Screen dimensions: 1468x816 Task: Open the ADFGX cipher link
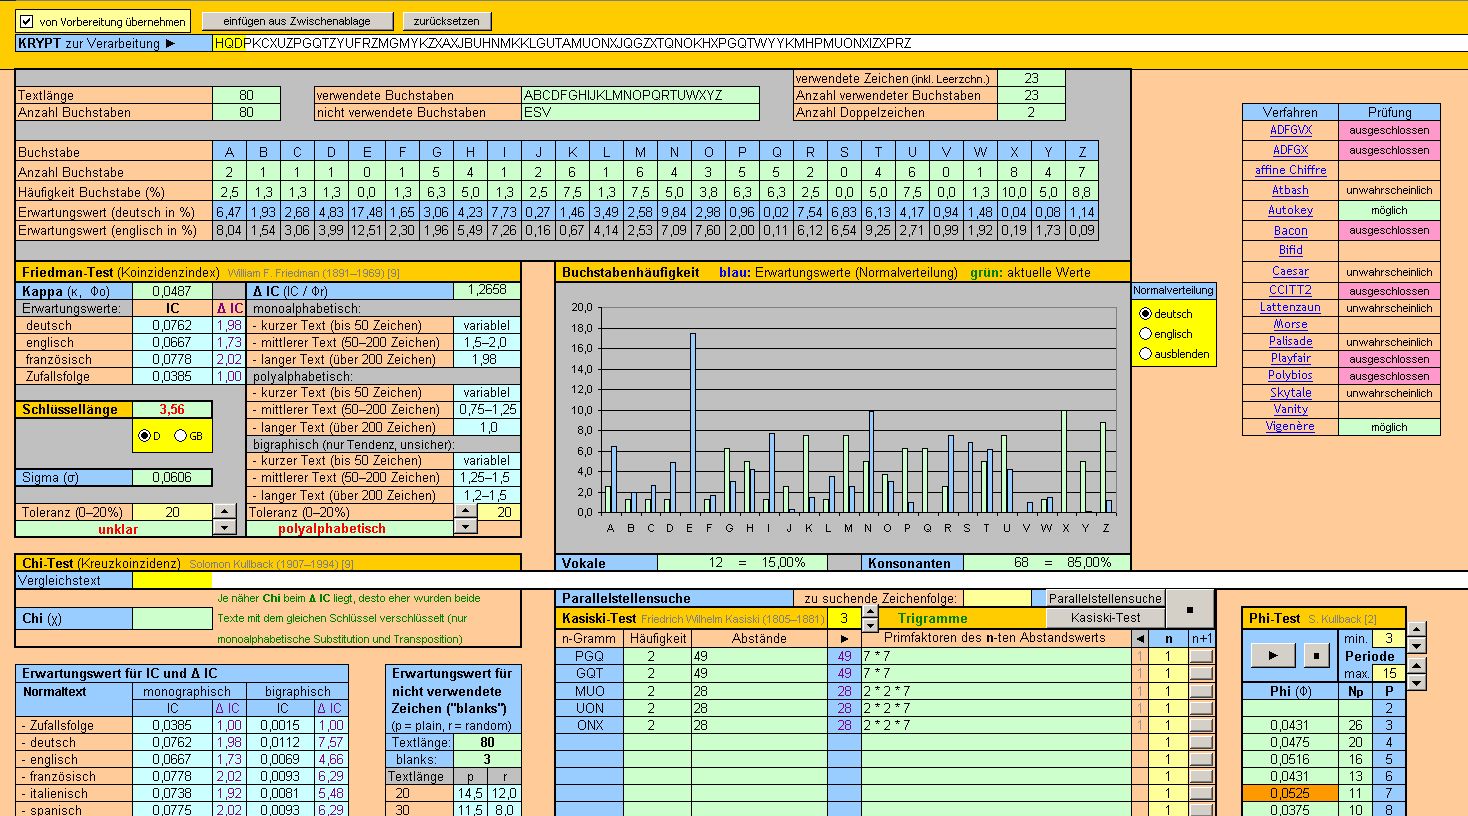pos(1290,150)
